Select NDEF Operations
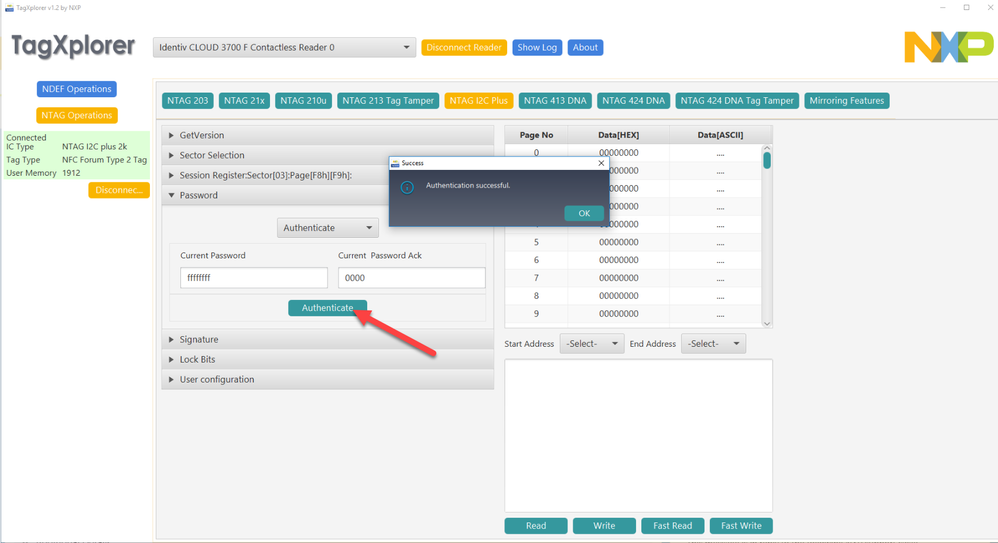This screenshot has width=998, height=543. tap(76, 89)
